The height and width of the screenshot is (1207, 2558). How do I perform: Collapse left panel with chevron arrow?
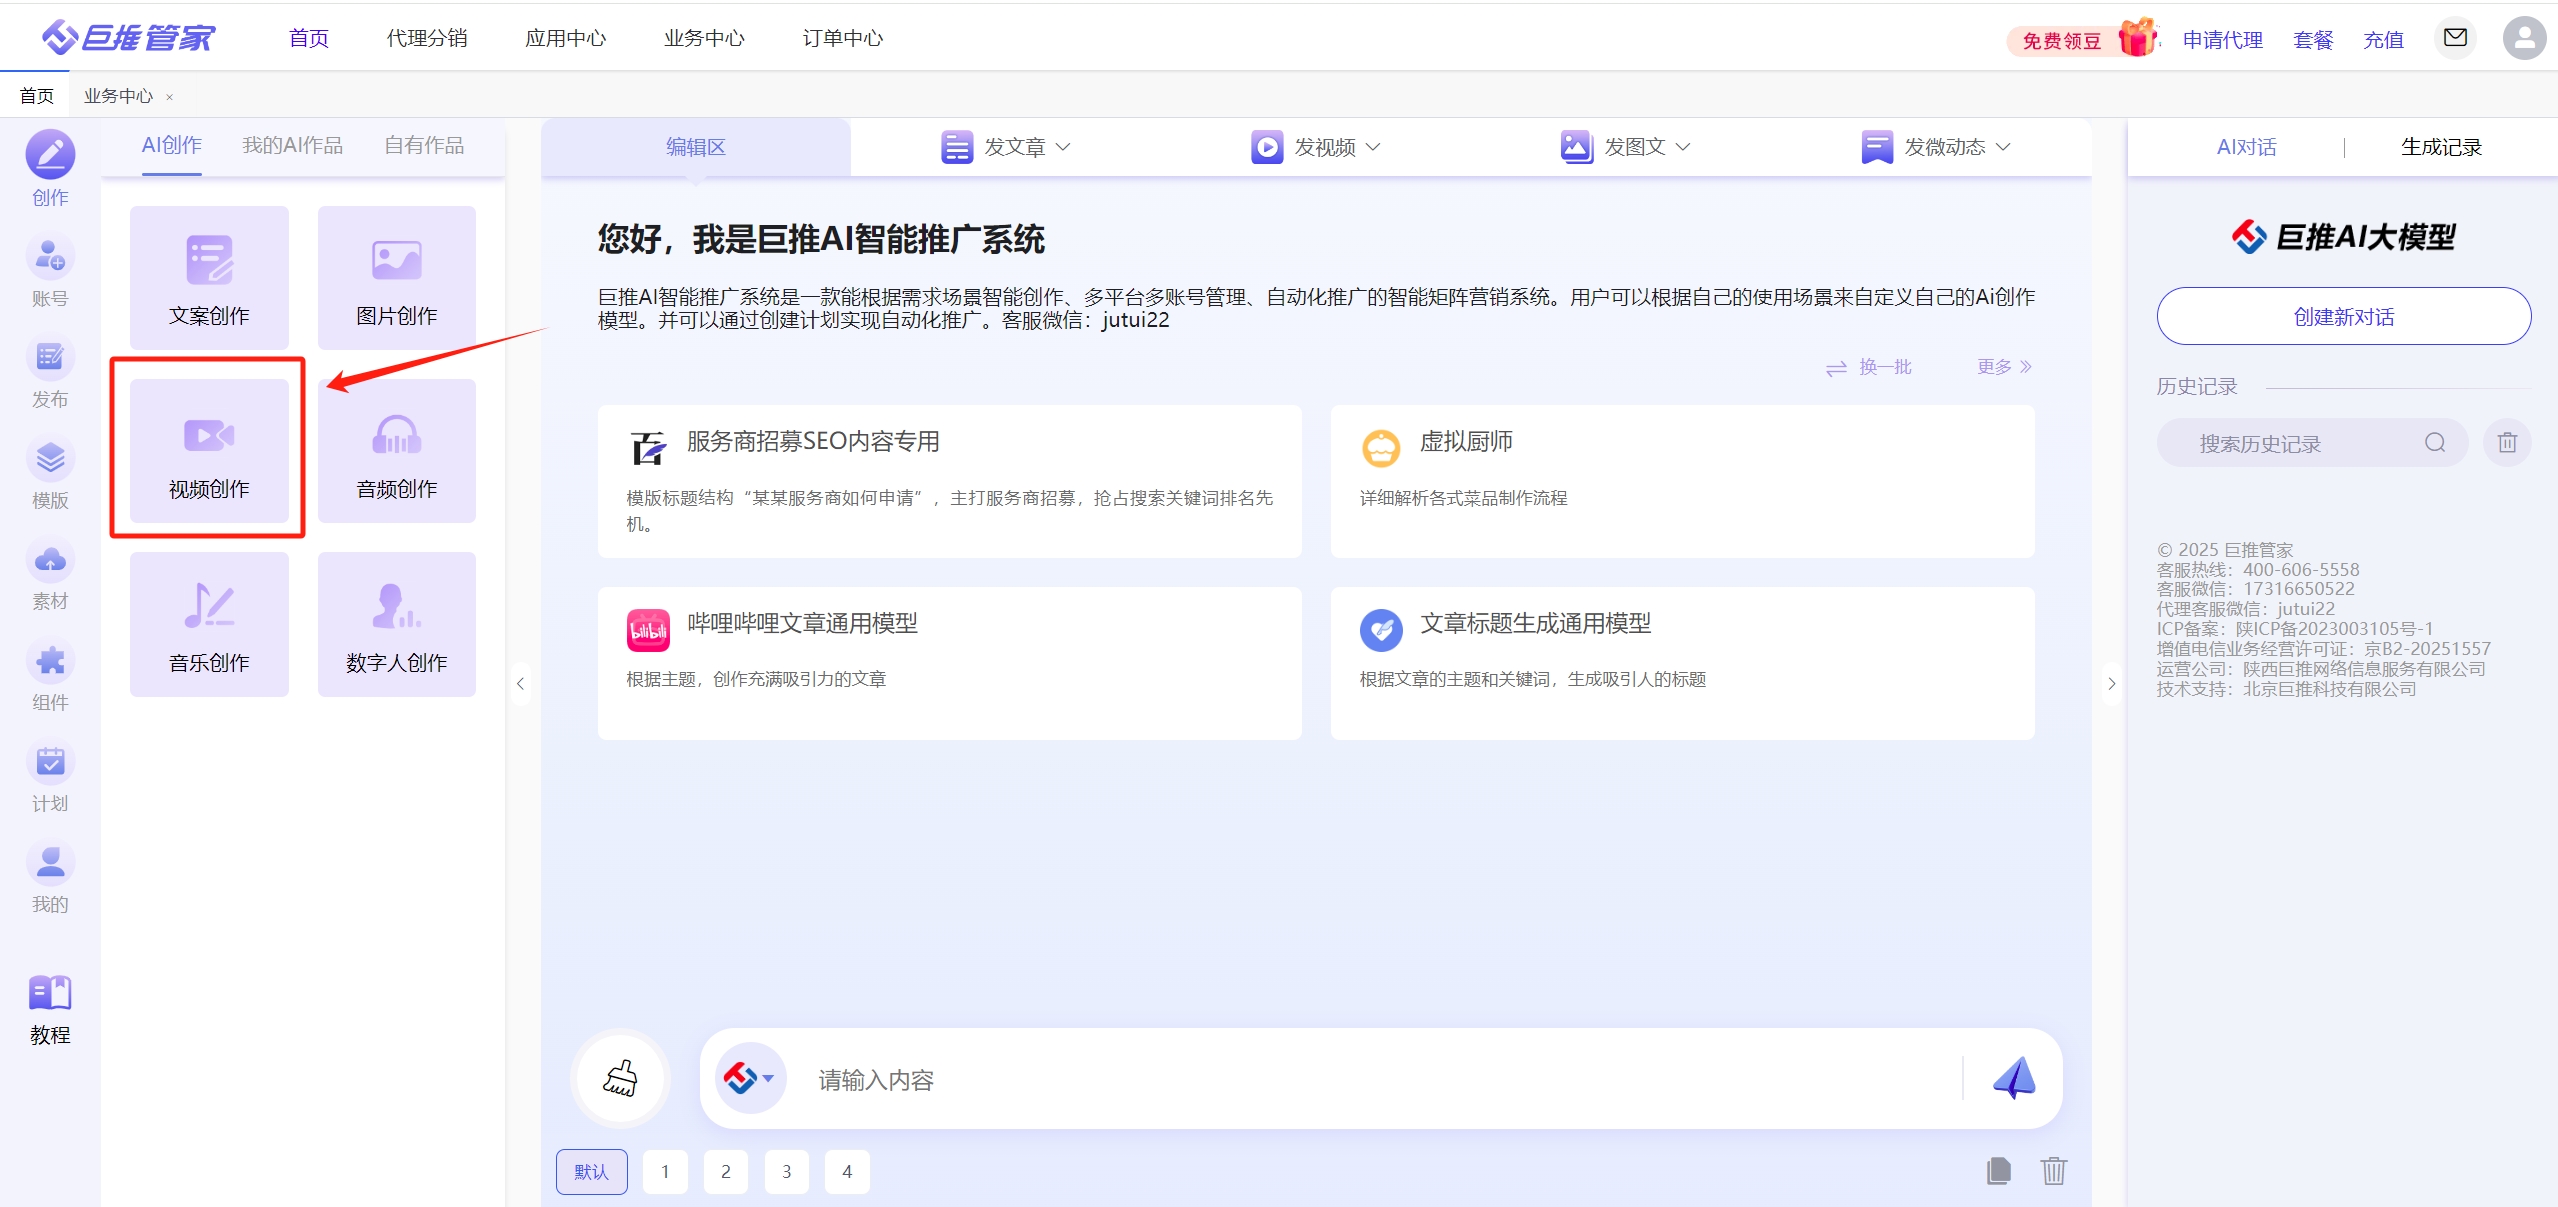click(x=520, y=684)
